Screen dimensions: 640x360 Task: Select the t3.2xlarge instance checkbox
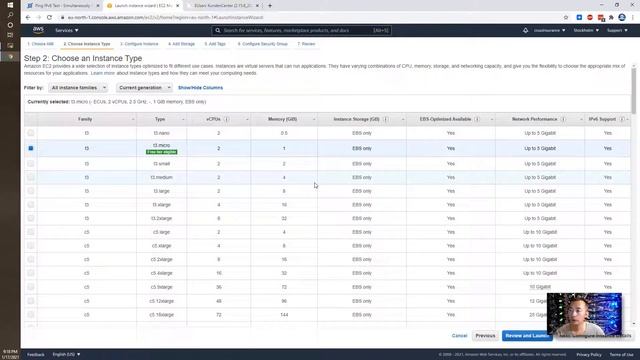[31, 218]
